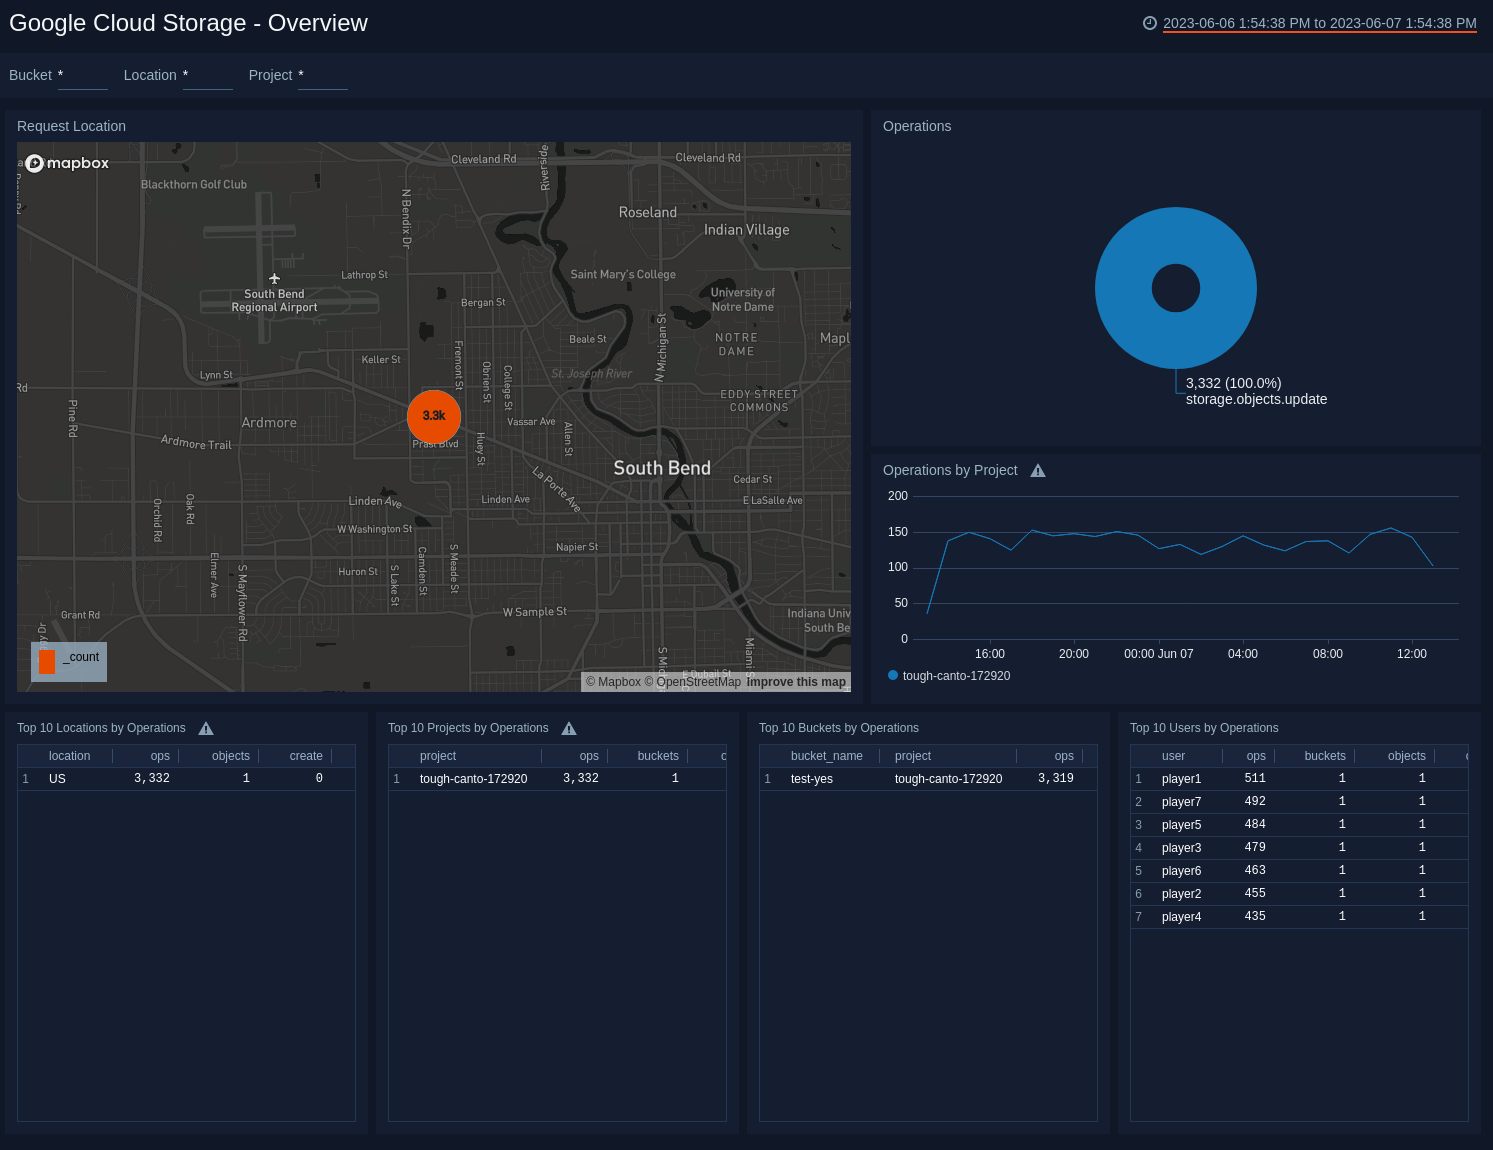Screen dimensions: 1493x1150
Task: Click the Improve this map link
Action: pyautogui.click(x=796, y=682)
